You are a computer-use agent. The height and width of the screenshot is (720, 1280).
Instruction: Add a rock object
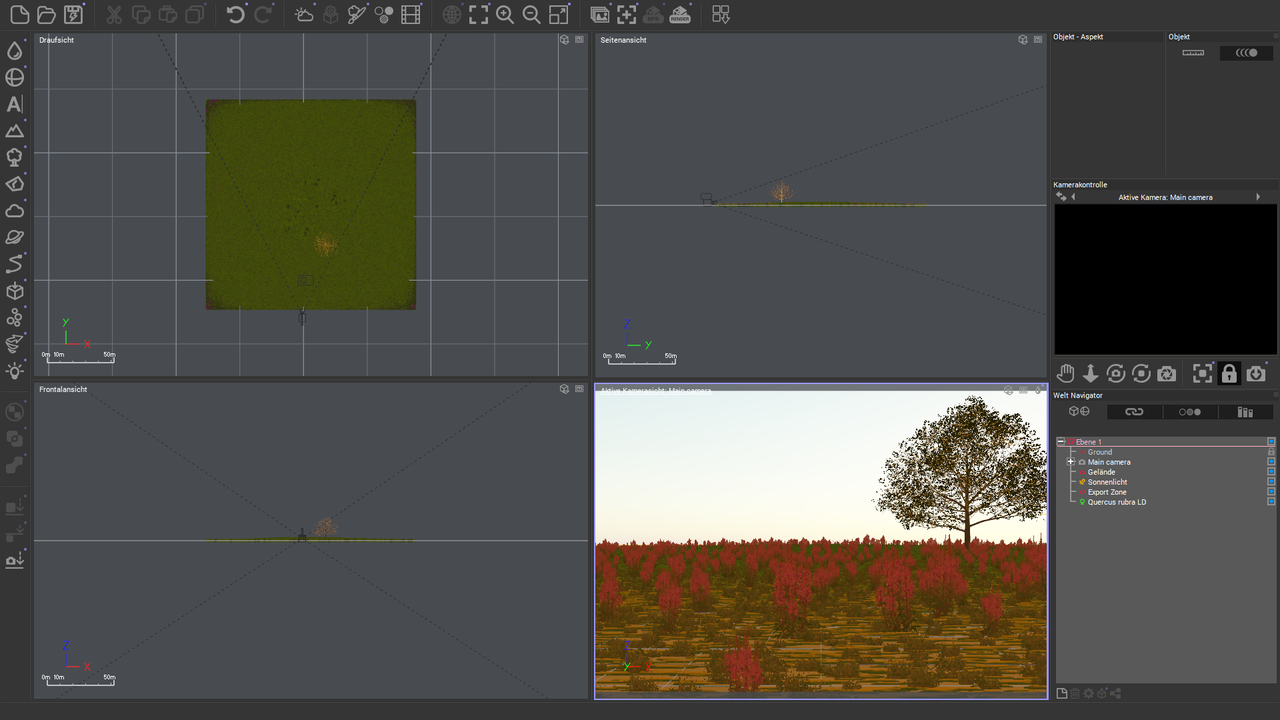[x=15, y=184]
